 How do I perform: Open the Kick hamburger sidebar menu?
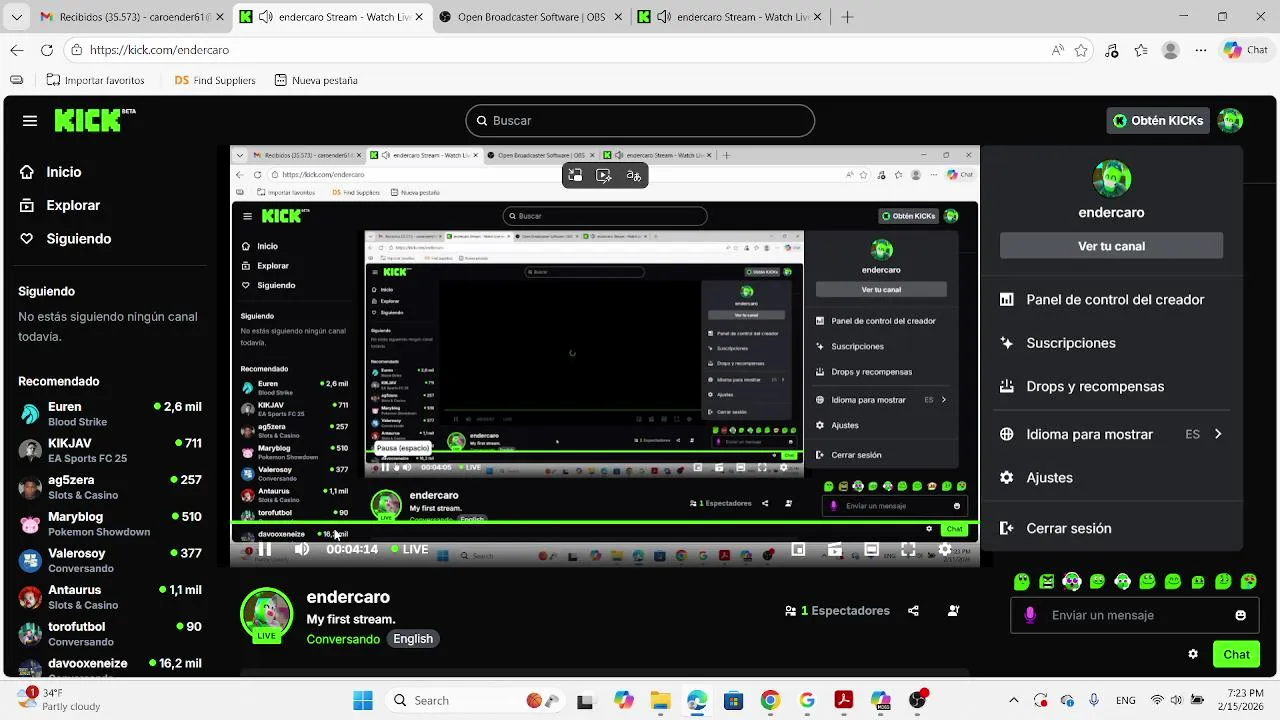30,121
